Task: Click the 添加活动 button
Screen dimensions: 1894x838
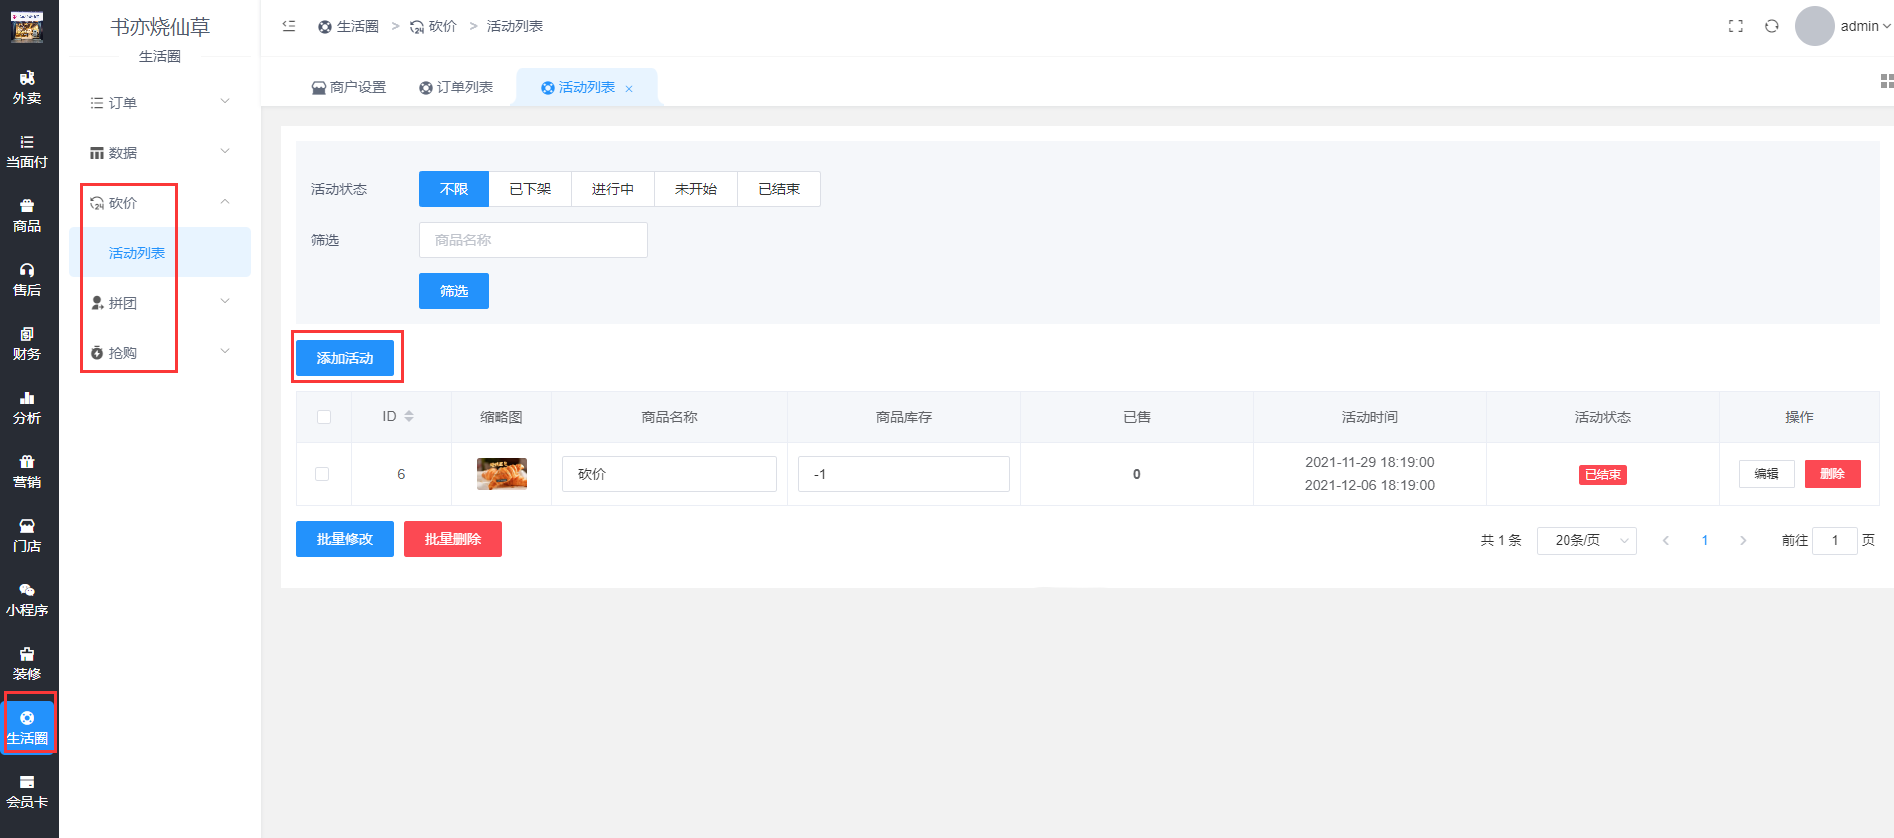Action: (x=345, y=358)
